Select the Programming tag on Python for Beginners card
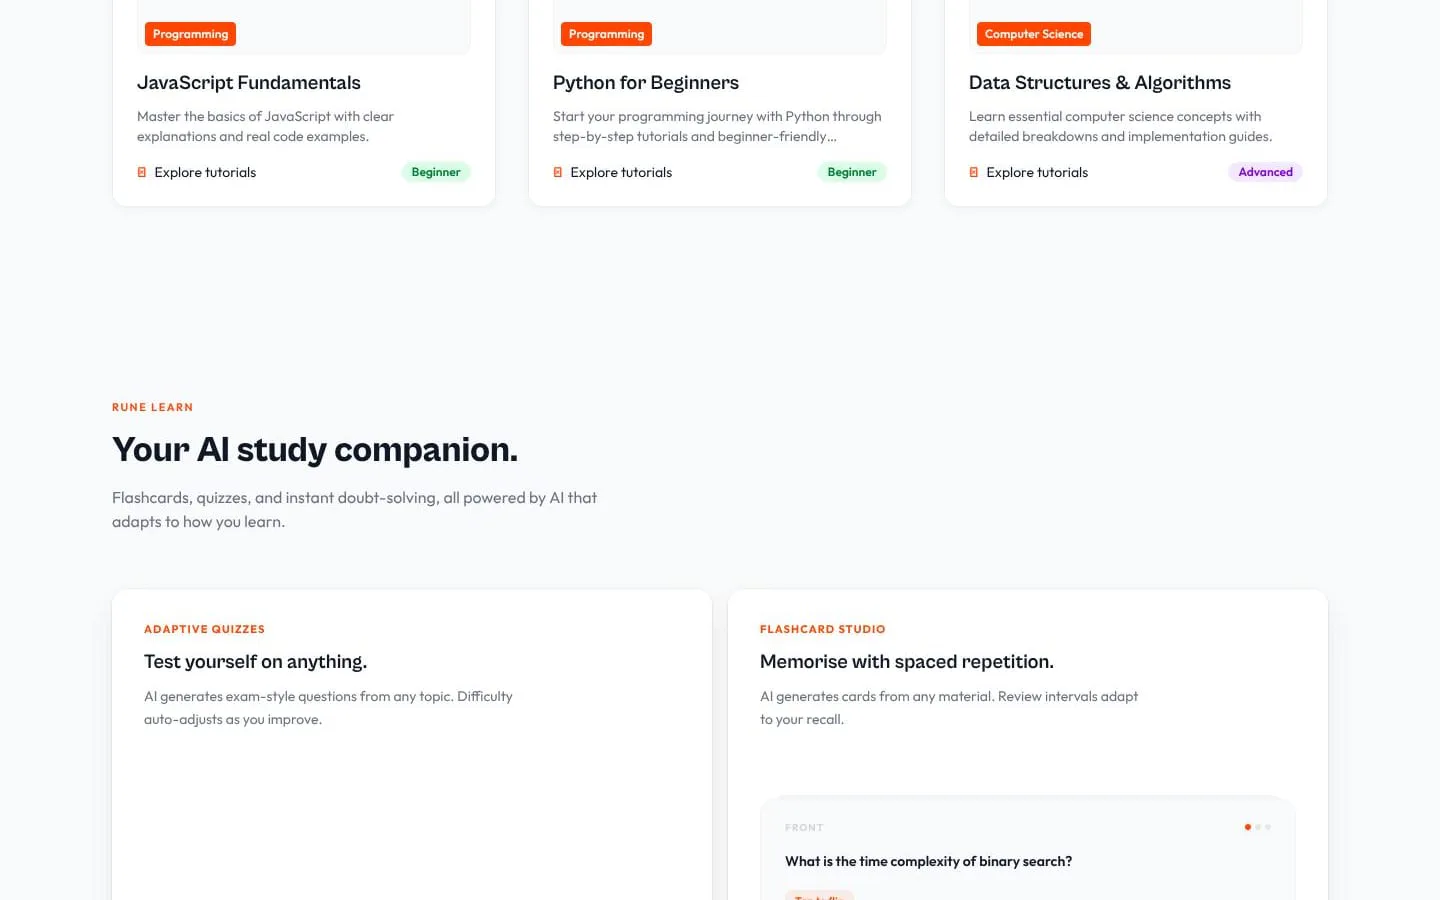 pos(606,34)
